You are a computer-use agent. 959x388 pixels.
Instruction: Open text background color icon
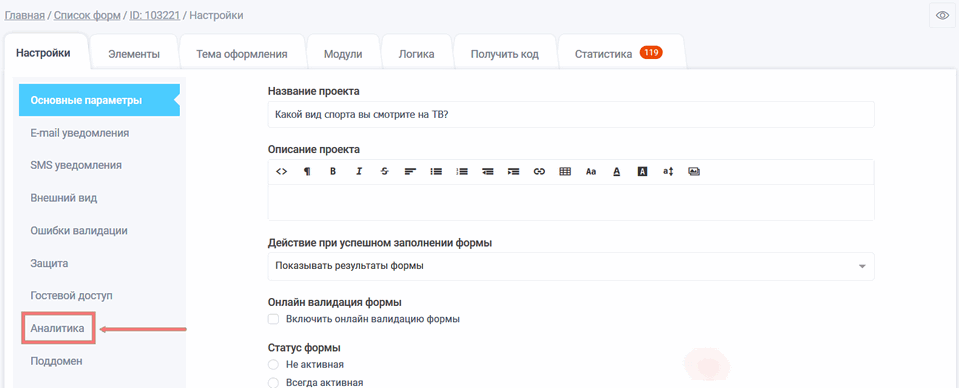click(642, 172)
